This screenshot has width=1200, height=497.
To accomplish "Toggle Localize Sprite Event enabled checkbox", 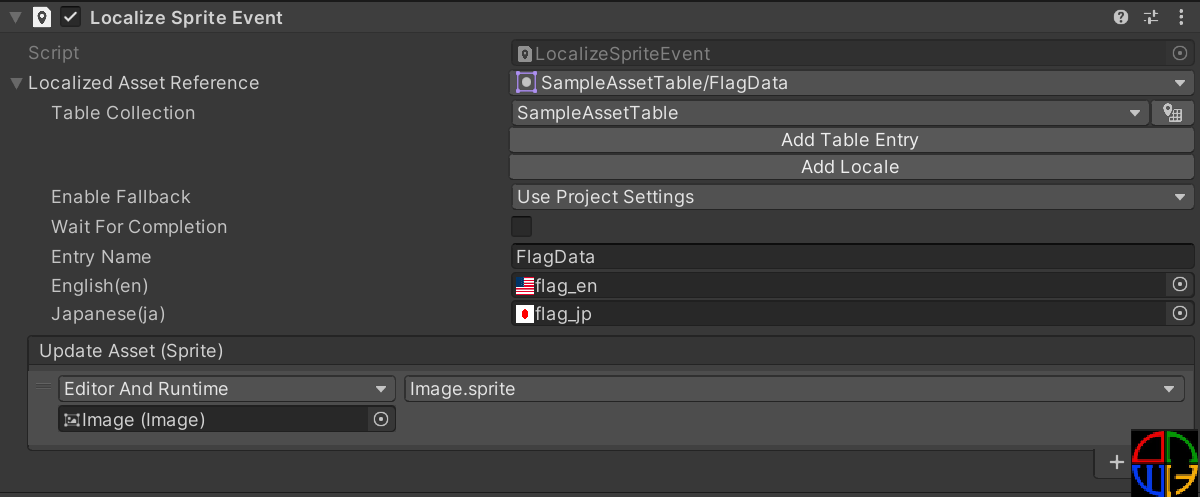I will click(x=71, y=17).
